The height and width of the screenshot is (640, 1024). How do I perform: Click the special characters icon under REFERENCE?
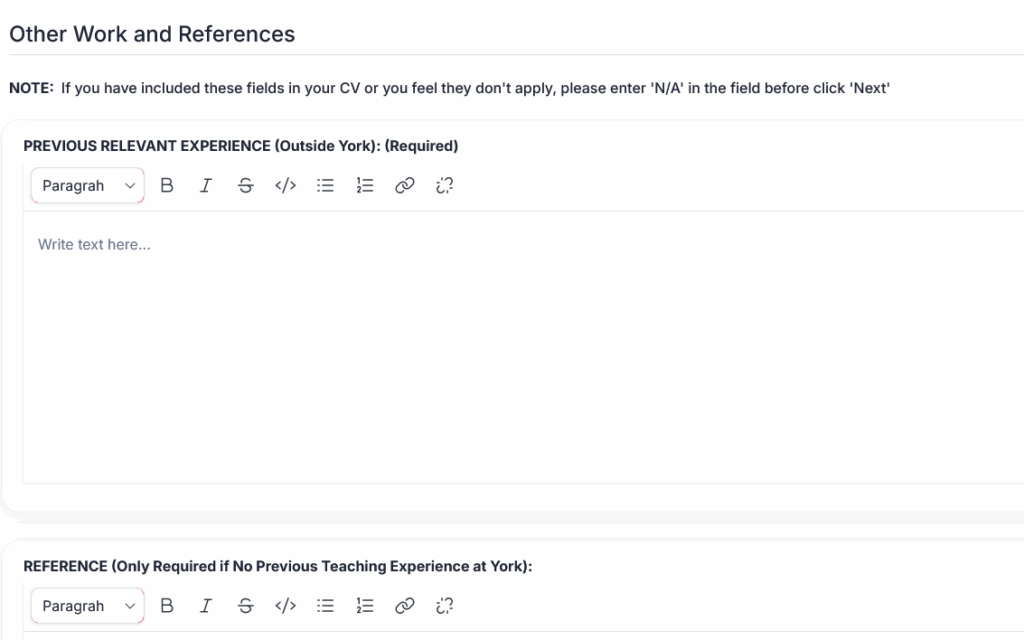coord(444,605)
